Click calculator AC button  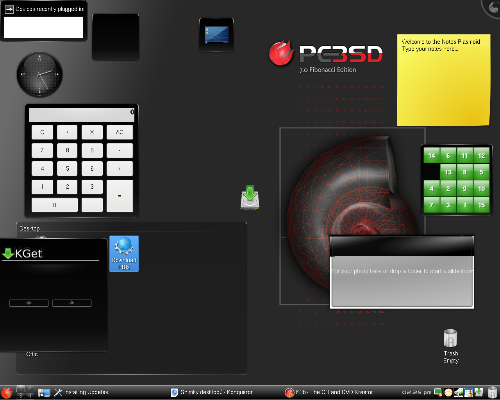pyautogui.click(x=120, y=132)
